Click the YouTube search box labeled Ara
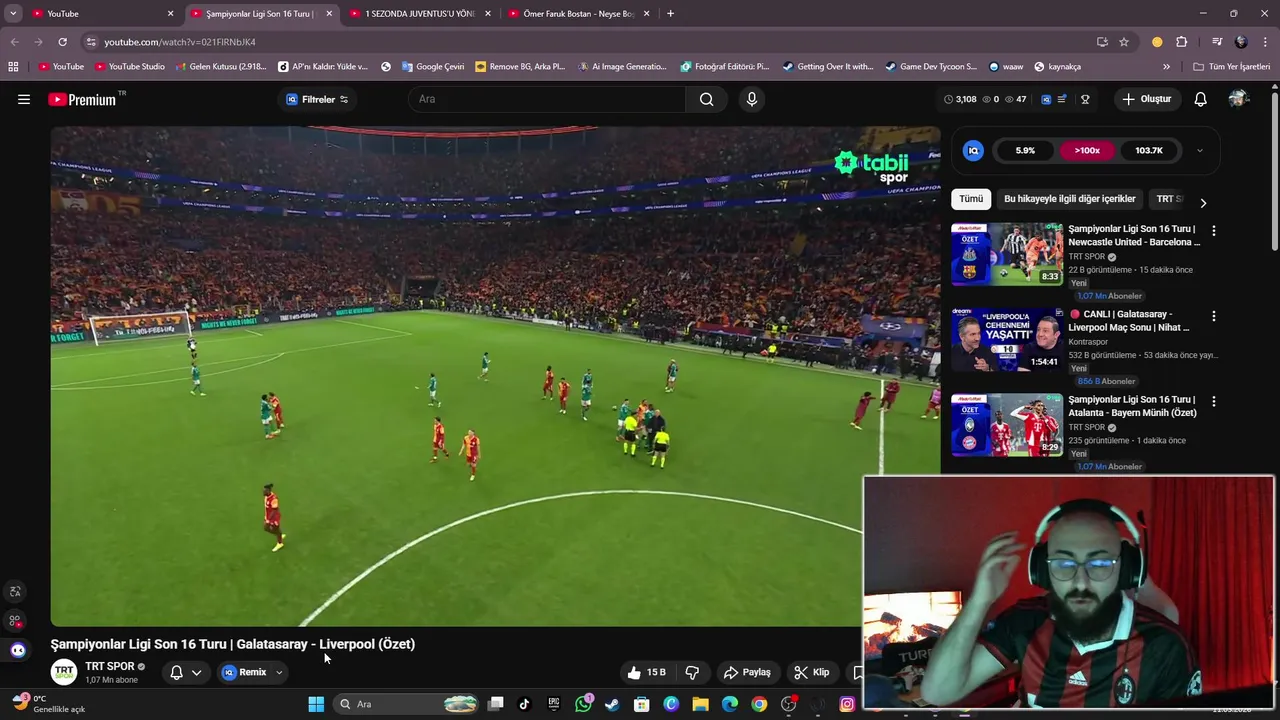Viewport: 1280px width, 720px height. 547,99
